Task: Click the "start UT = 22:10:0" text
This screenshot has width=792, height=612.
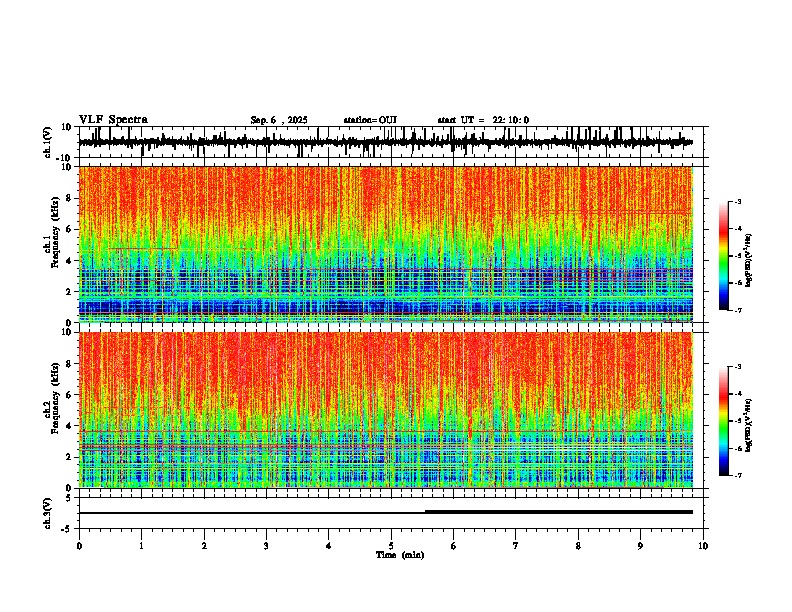Action: [483, 120]
